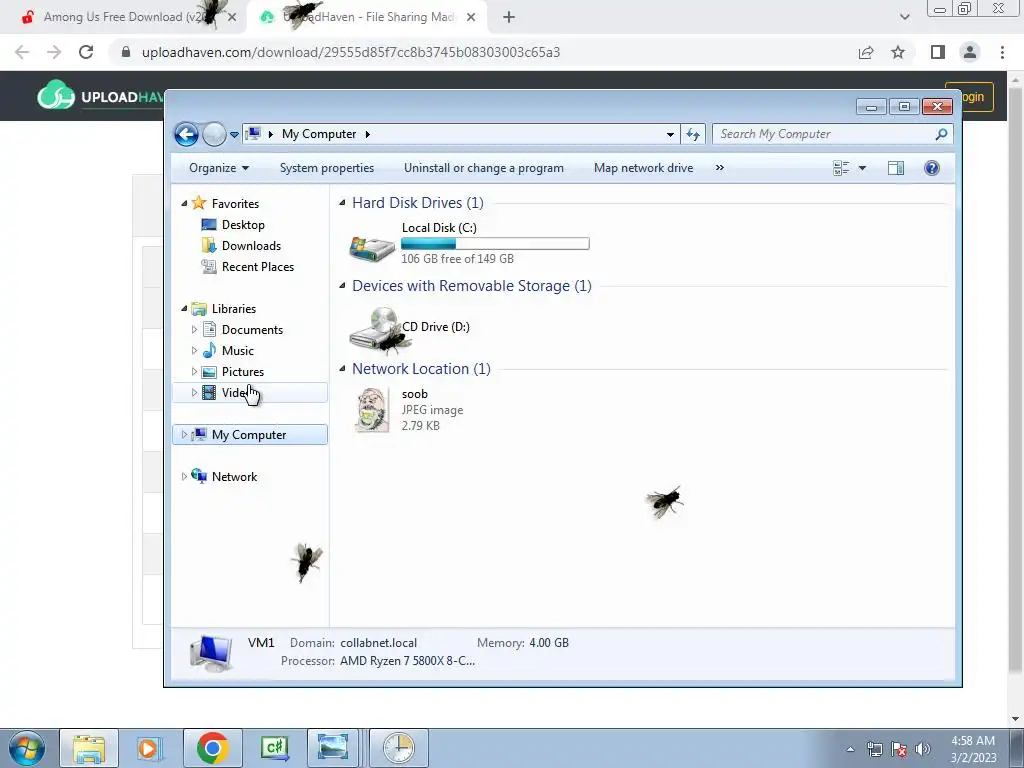Toggle the preview pane
1024x768 pixels.
(896, 168)
